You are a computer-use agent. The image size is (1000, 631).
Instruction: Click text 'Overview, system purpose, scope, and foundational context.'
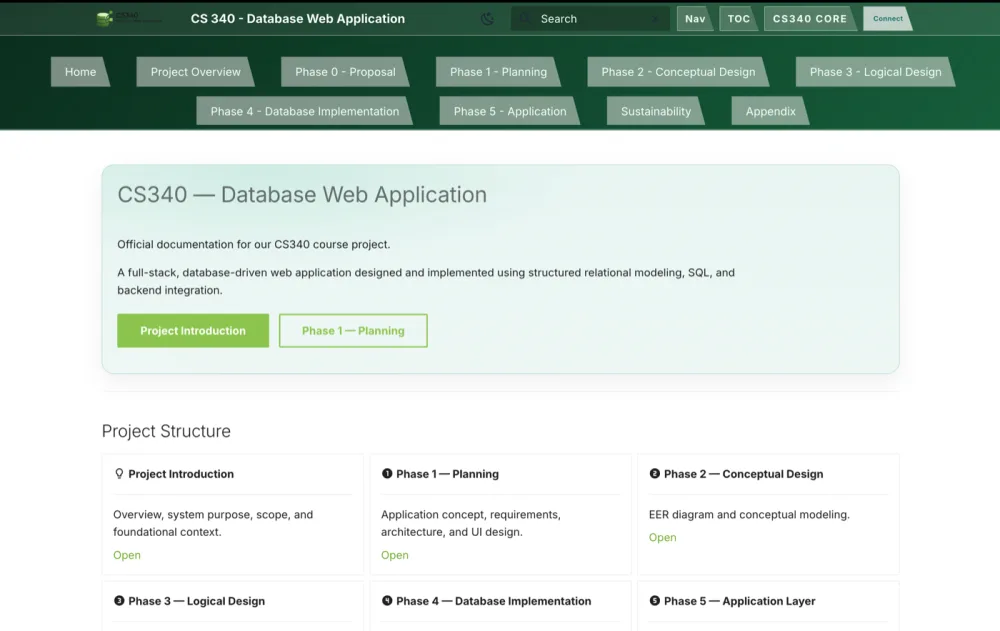click(x=213, y=523)
